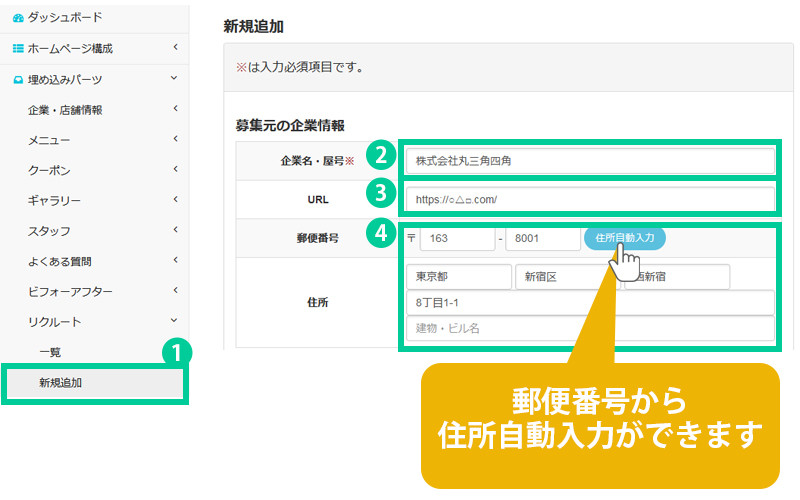800x500 pixels.
Task: Click the company name input field
Action: click(x=590, y=159)
